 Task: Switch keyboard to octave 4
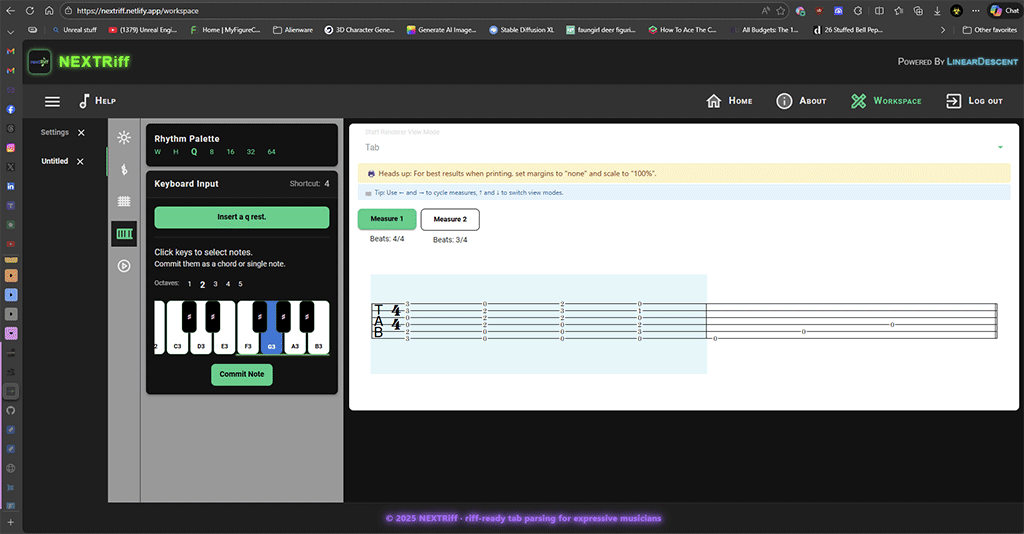click(x=227, y=284)
